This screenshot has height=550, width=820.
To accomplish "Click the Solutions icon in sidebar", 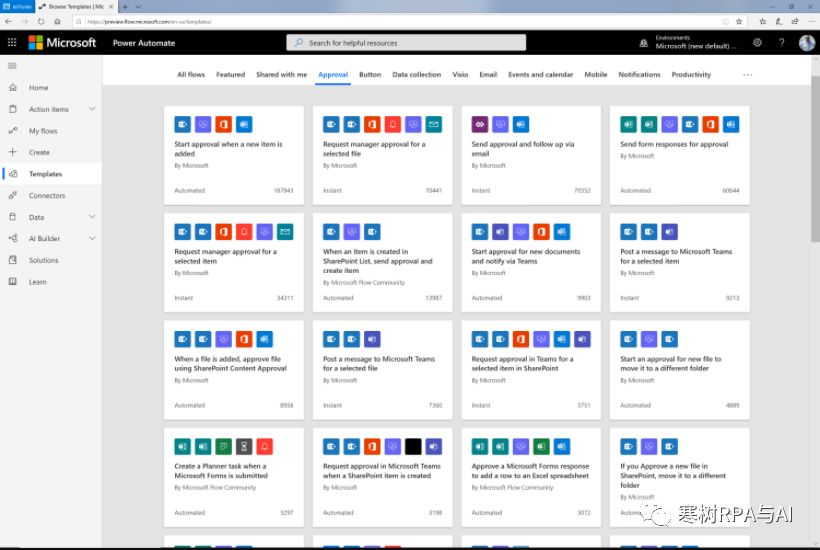I will pyautogui.click(x=13, y=260).
